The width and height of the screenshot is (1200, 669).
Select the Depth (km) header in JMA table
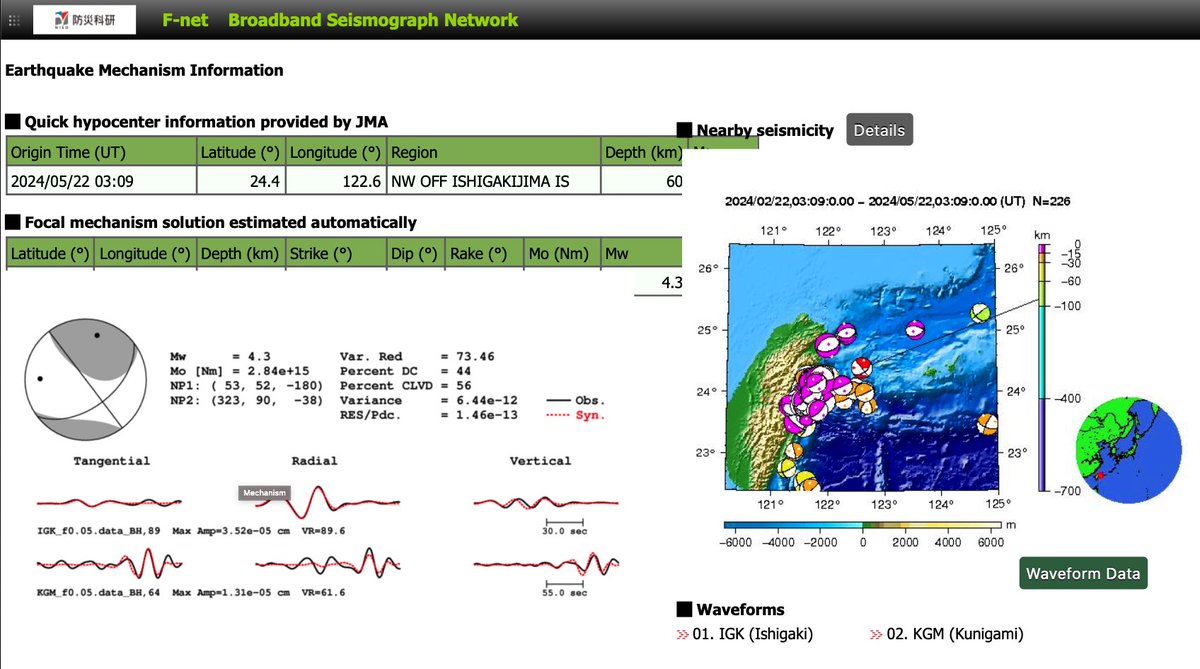tap(643, 152)
